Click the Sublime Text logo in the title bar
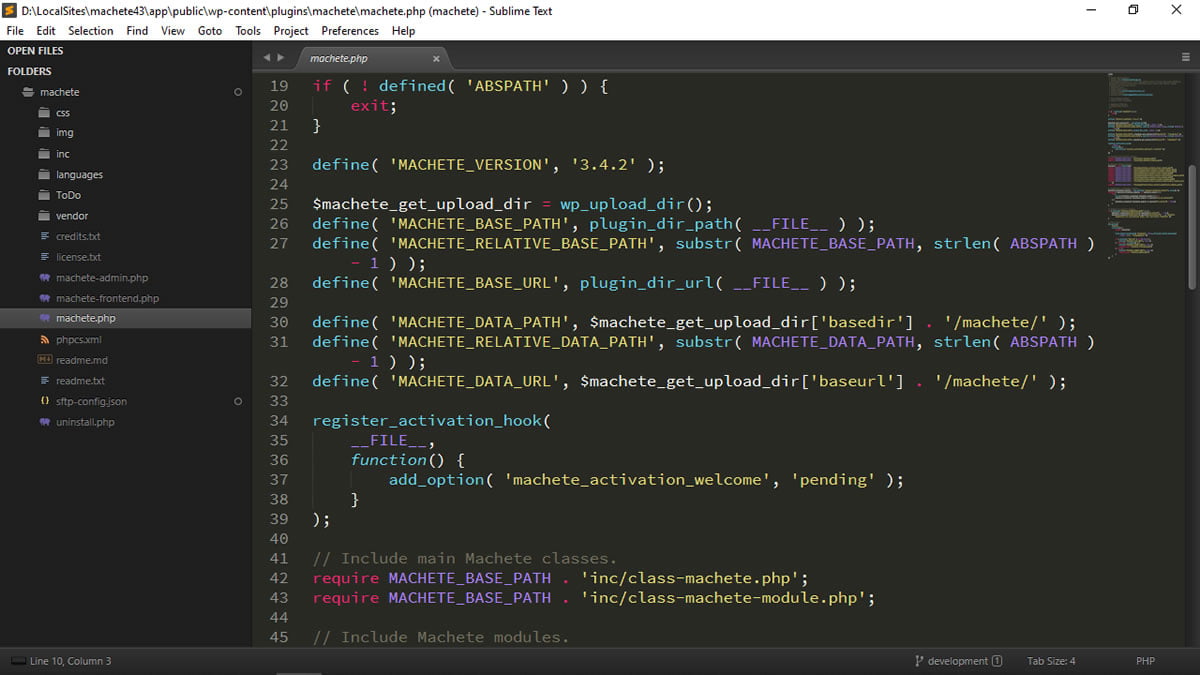This screenshot has height=675, width=1200. (x=11, y=11)
